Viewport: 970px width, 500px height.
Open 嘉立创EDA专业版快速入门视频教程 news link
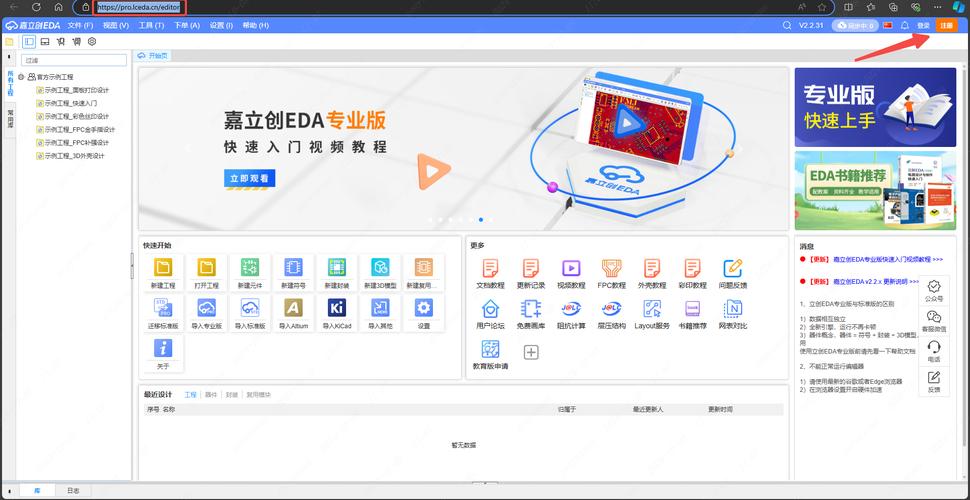coord(888,259)
